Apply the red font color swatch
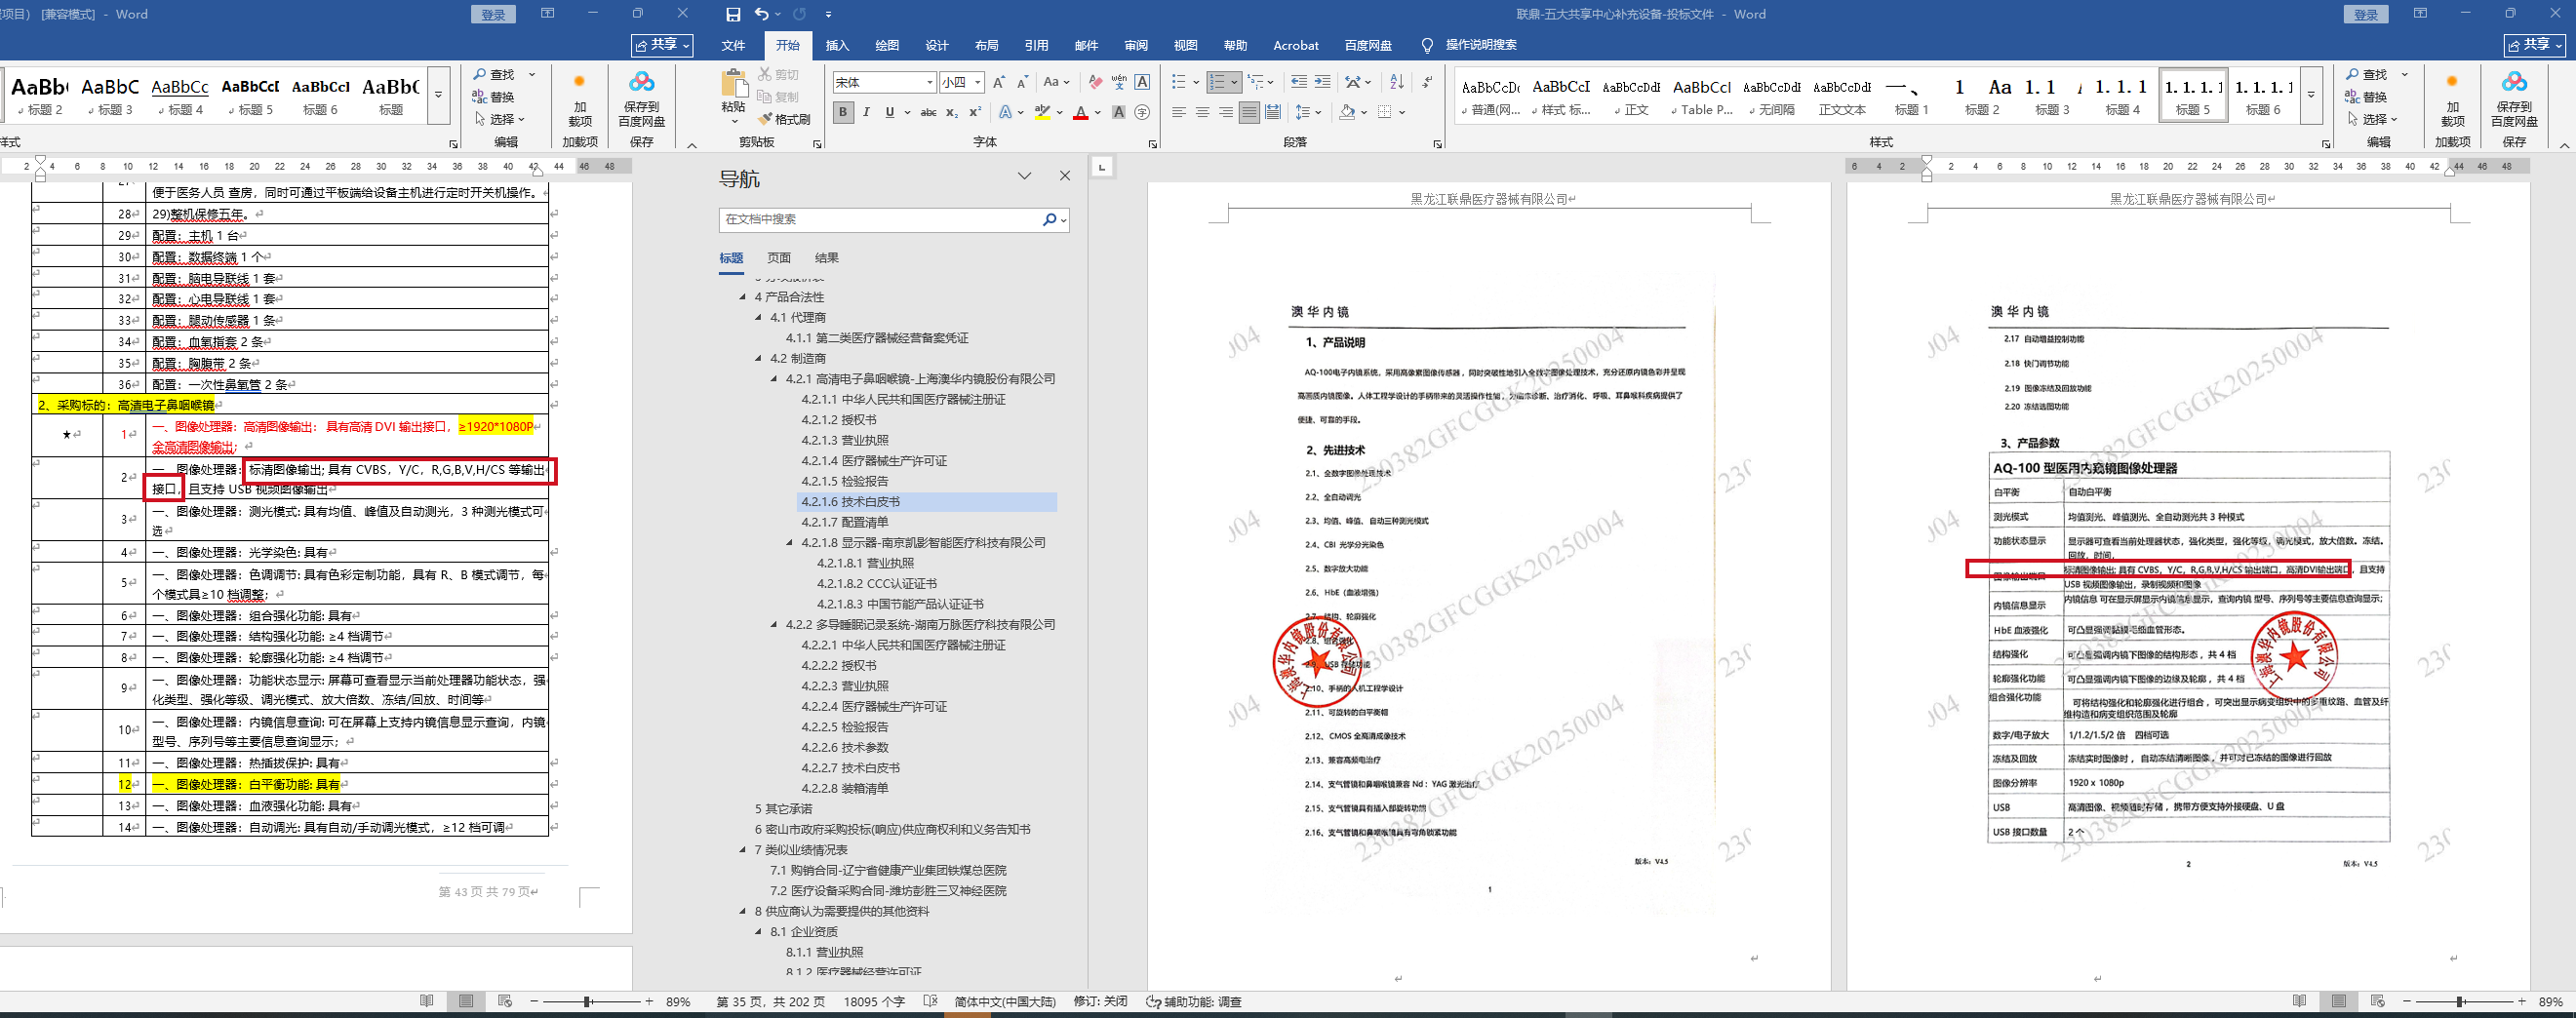The width and height of the screenshot is (2576, 1018). [1080, 112]
